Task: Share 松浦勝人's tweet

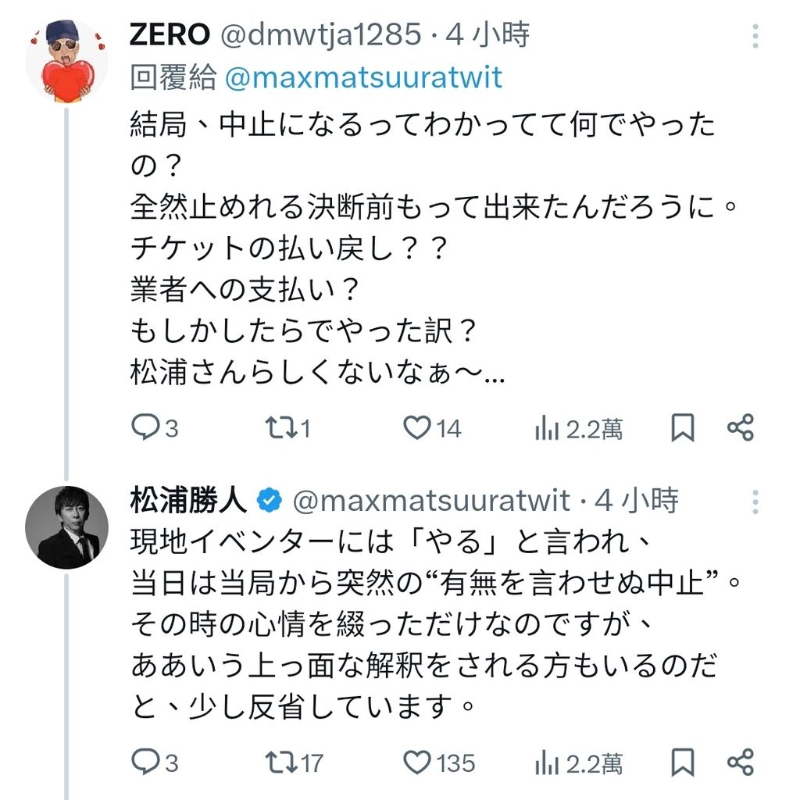Action: [x=740, y=761]
